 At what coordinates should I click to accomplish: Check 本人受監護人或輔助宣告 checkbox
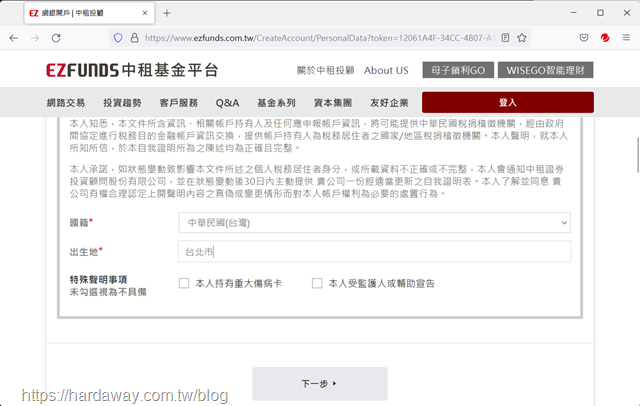coord(317,283)
